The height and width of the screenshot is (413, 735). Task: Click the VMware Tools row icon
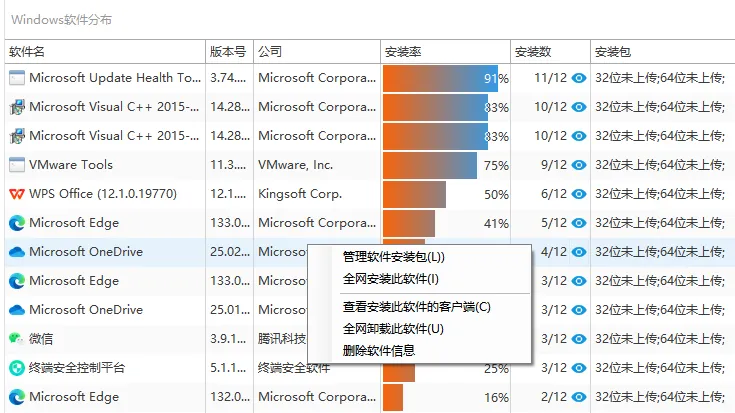coord(17,165)
